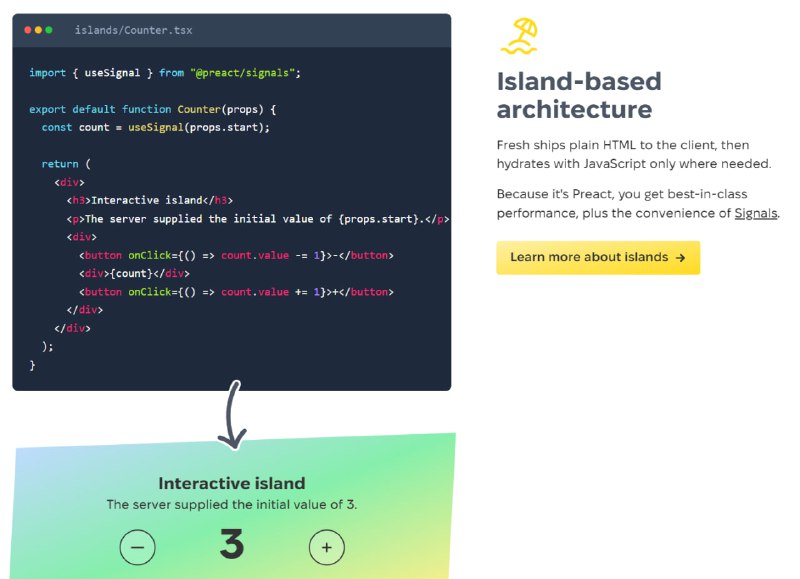The height and width of the screenshot is (579, 800).
Task: Click the green dot in code window
Action: click(x=49, y=30)
